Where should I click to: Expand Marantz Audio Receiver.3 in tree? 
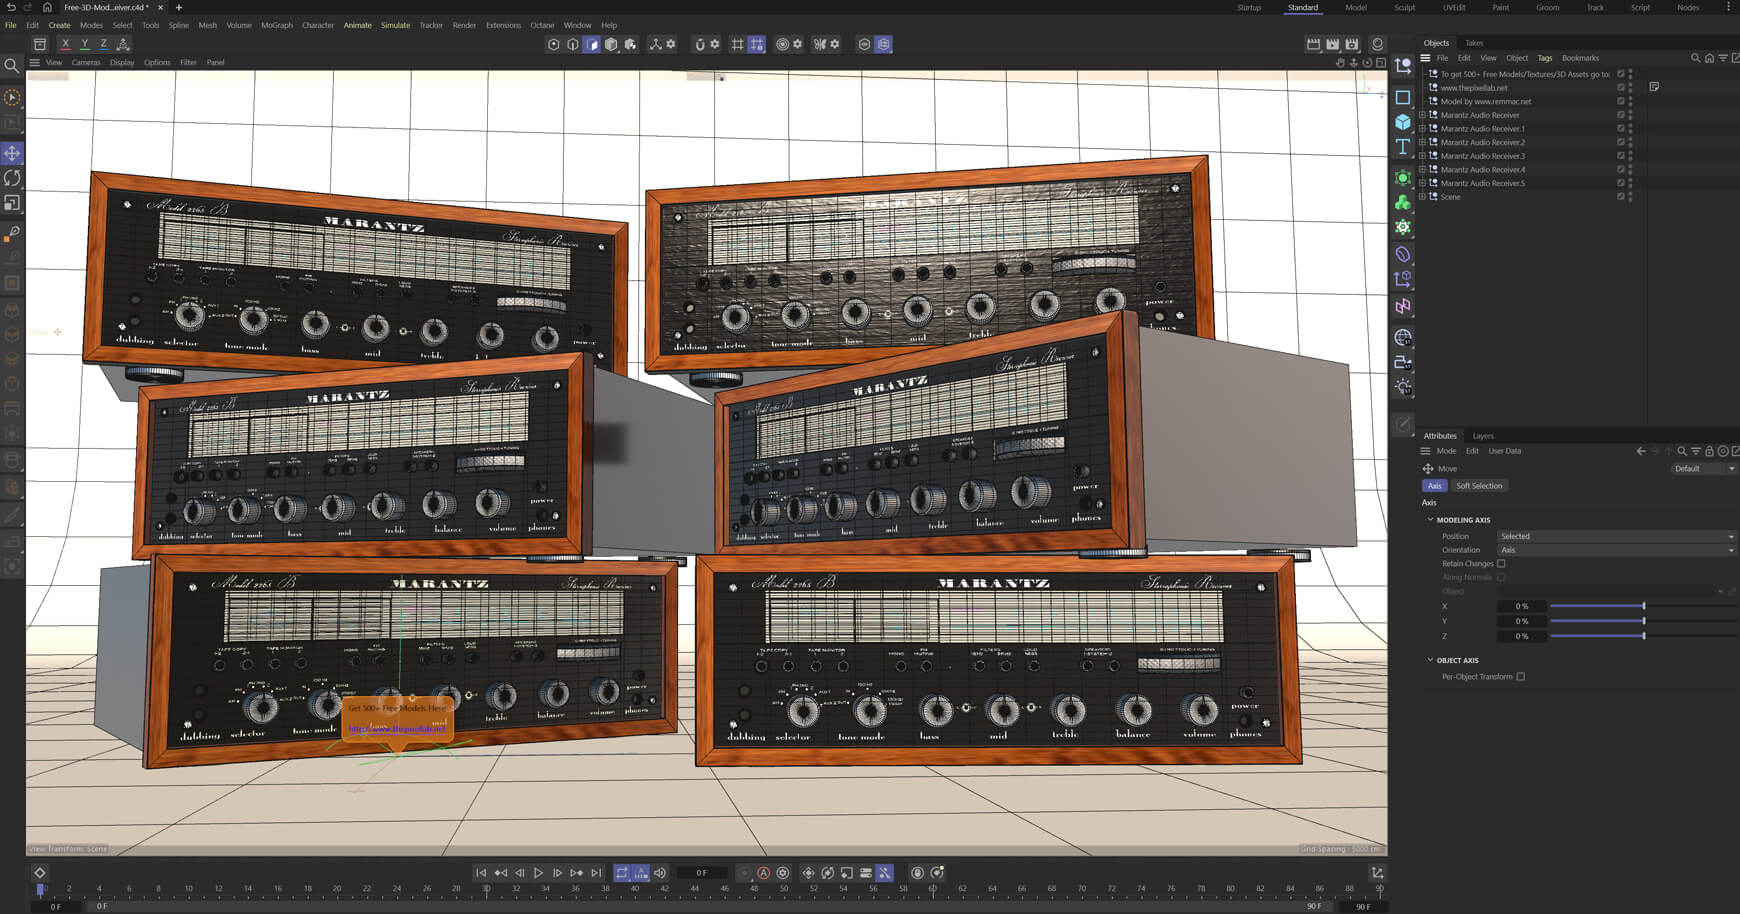1423,156
